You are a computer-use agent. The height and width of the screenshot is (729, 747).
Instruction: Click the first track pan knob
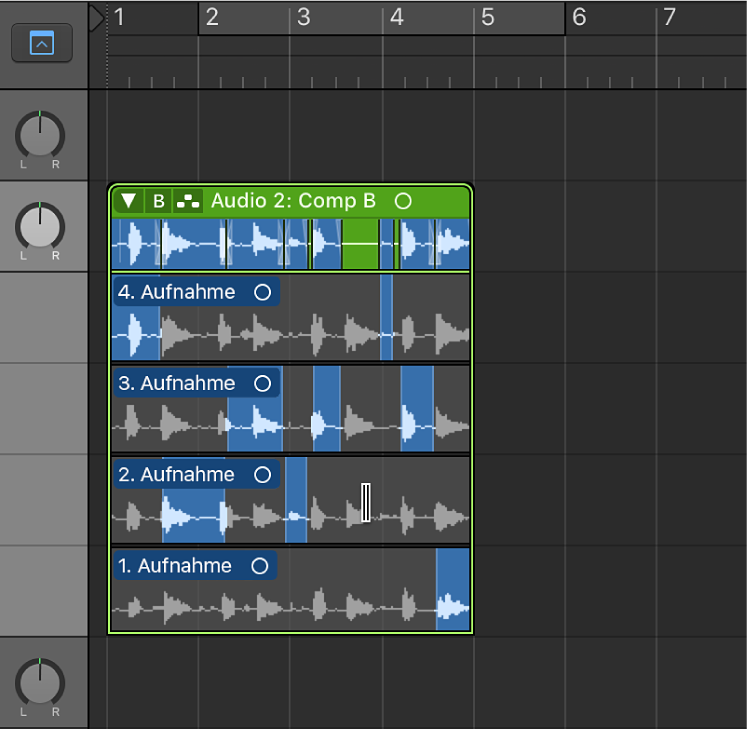click(40, 135)
